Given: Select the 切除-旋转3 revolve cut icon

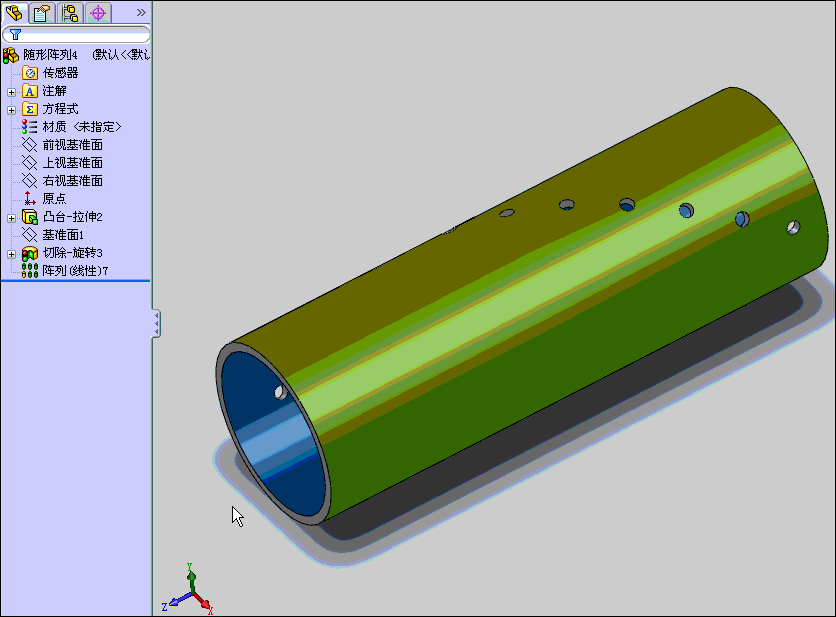Looking at the screenshot, I should click(30, 253).
